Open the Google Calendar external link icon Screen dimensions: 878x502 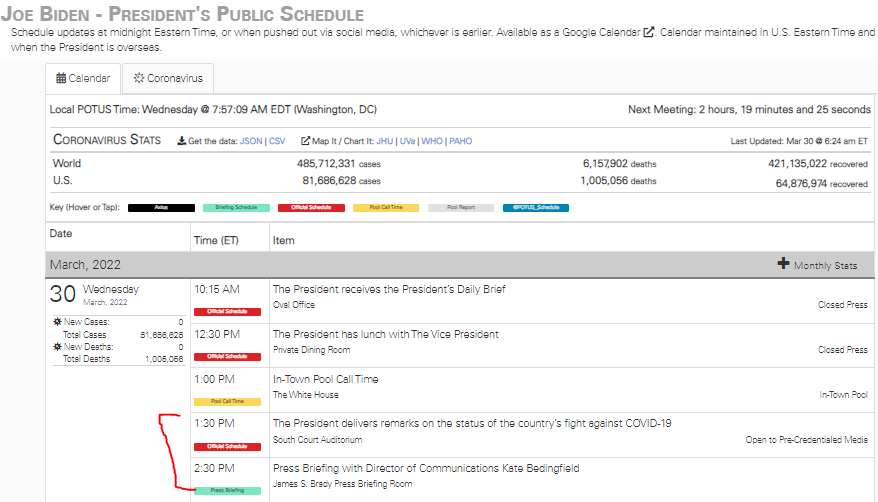coord(648,32)
